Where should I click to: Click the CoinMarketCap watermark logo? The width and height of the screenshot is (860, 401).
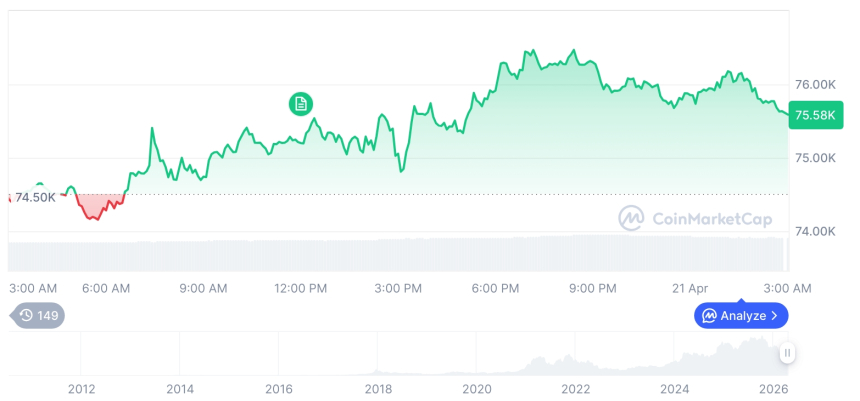630,218
